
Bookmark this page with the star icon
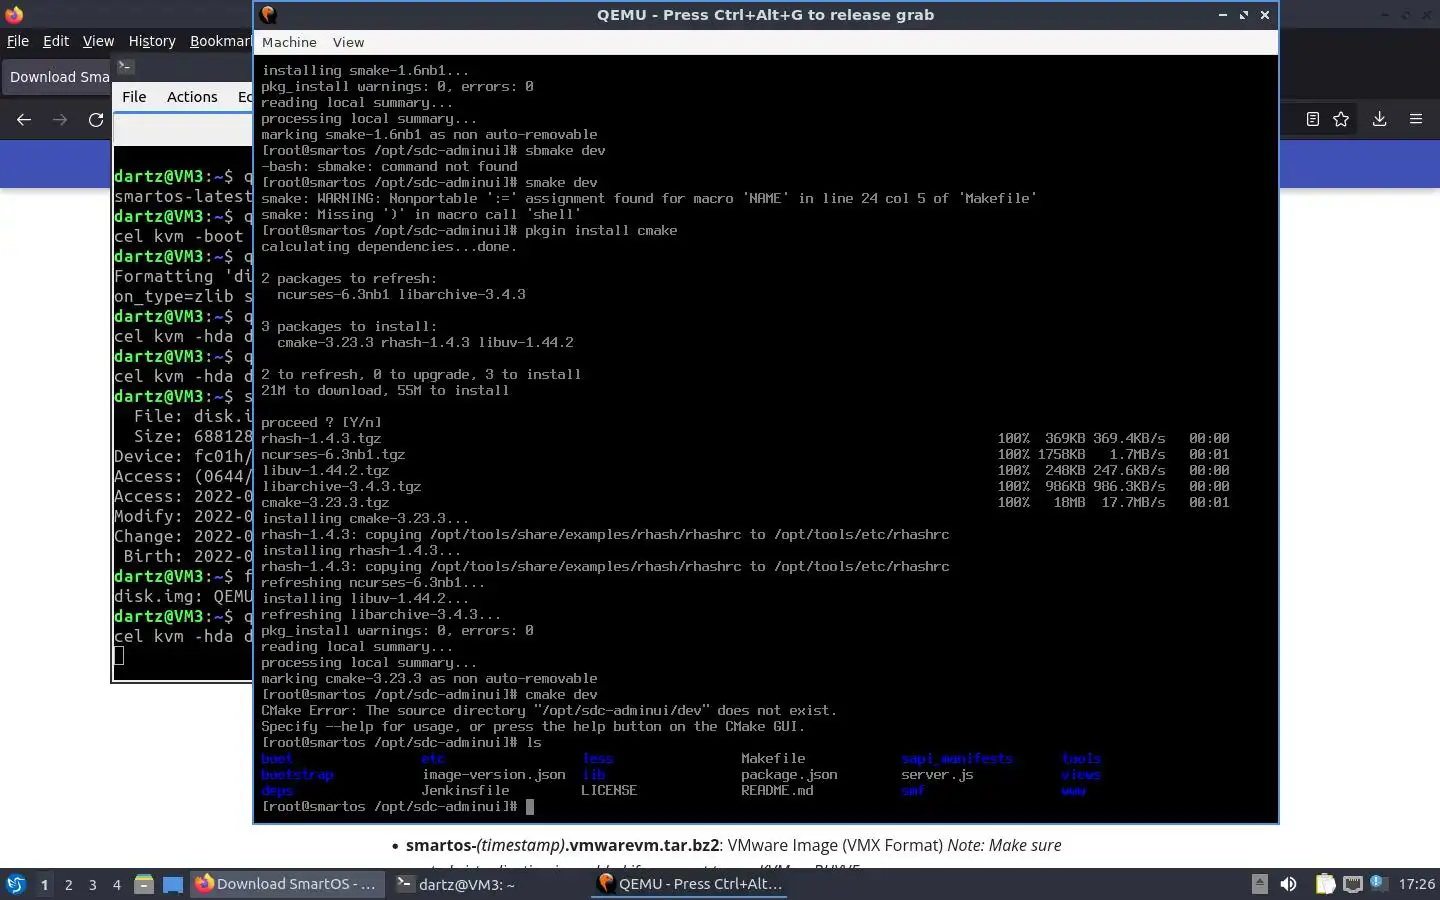(1341, 119)
